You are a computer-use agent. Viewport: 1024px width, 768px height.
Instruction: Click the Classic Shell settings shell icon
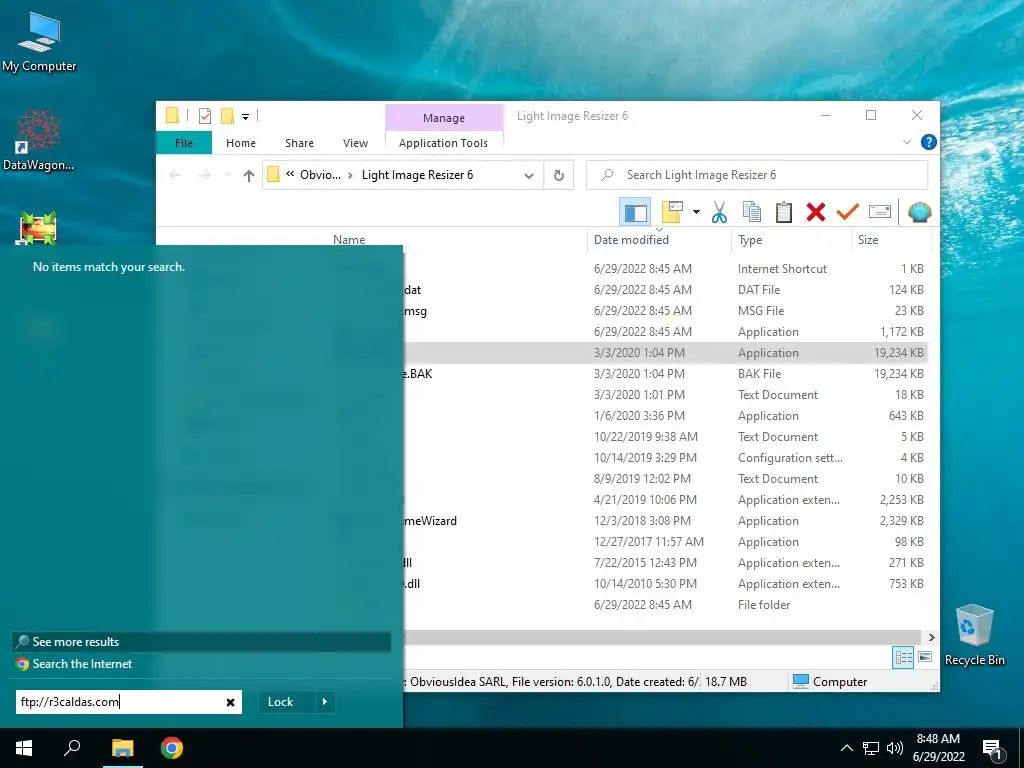[x=919, y=212]
